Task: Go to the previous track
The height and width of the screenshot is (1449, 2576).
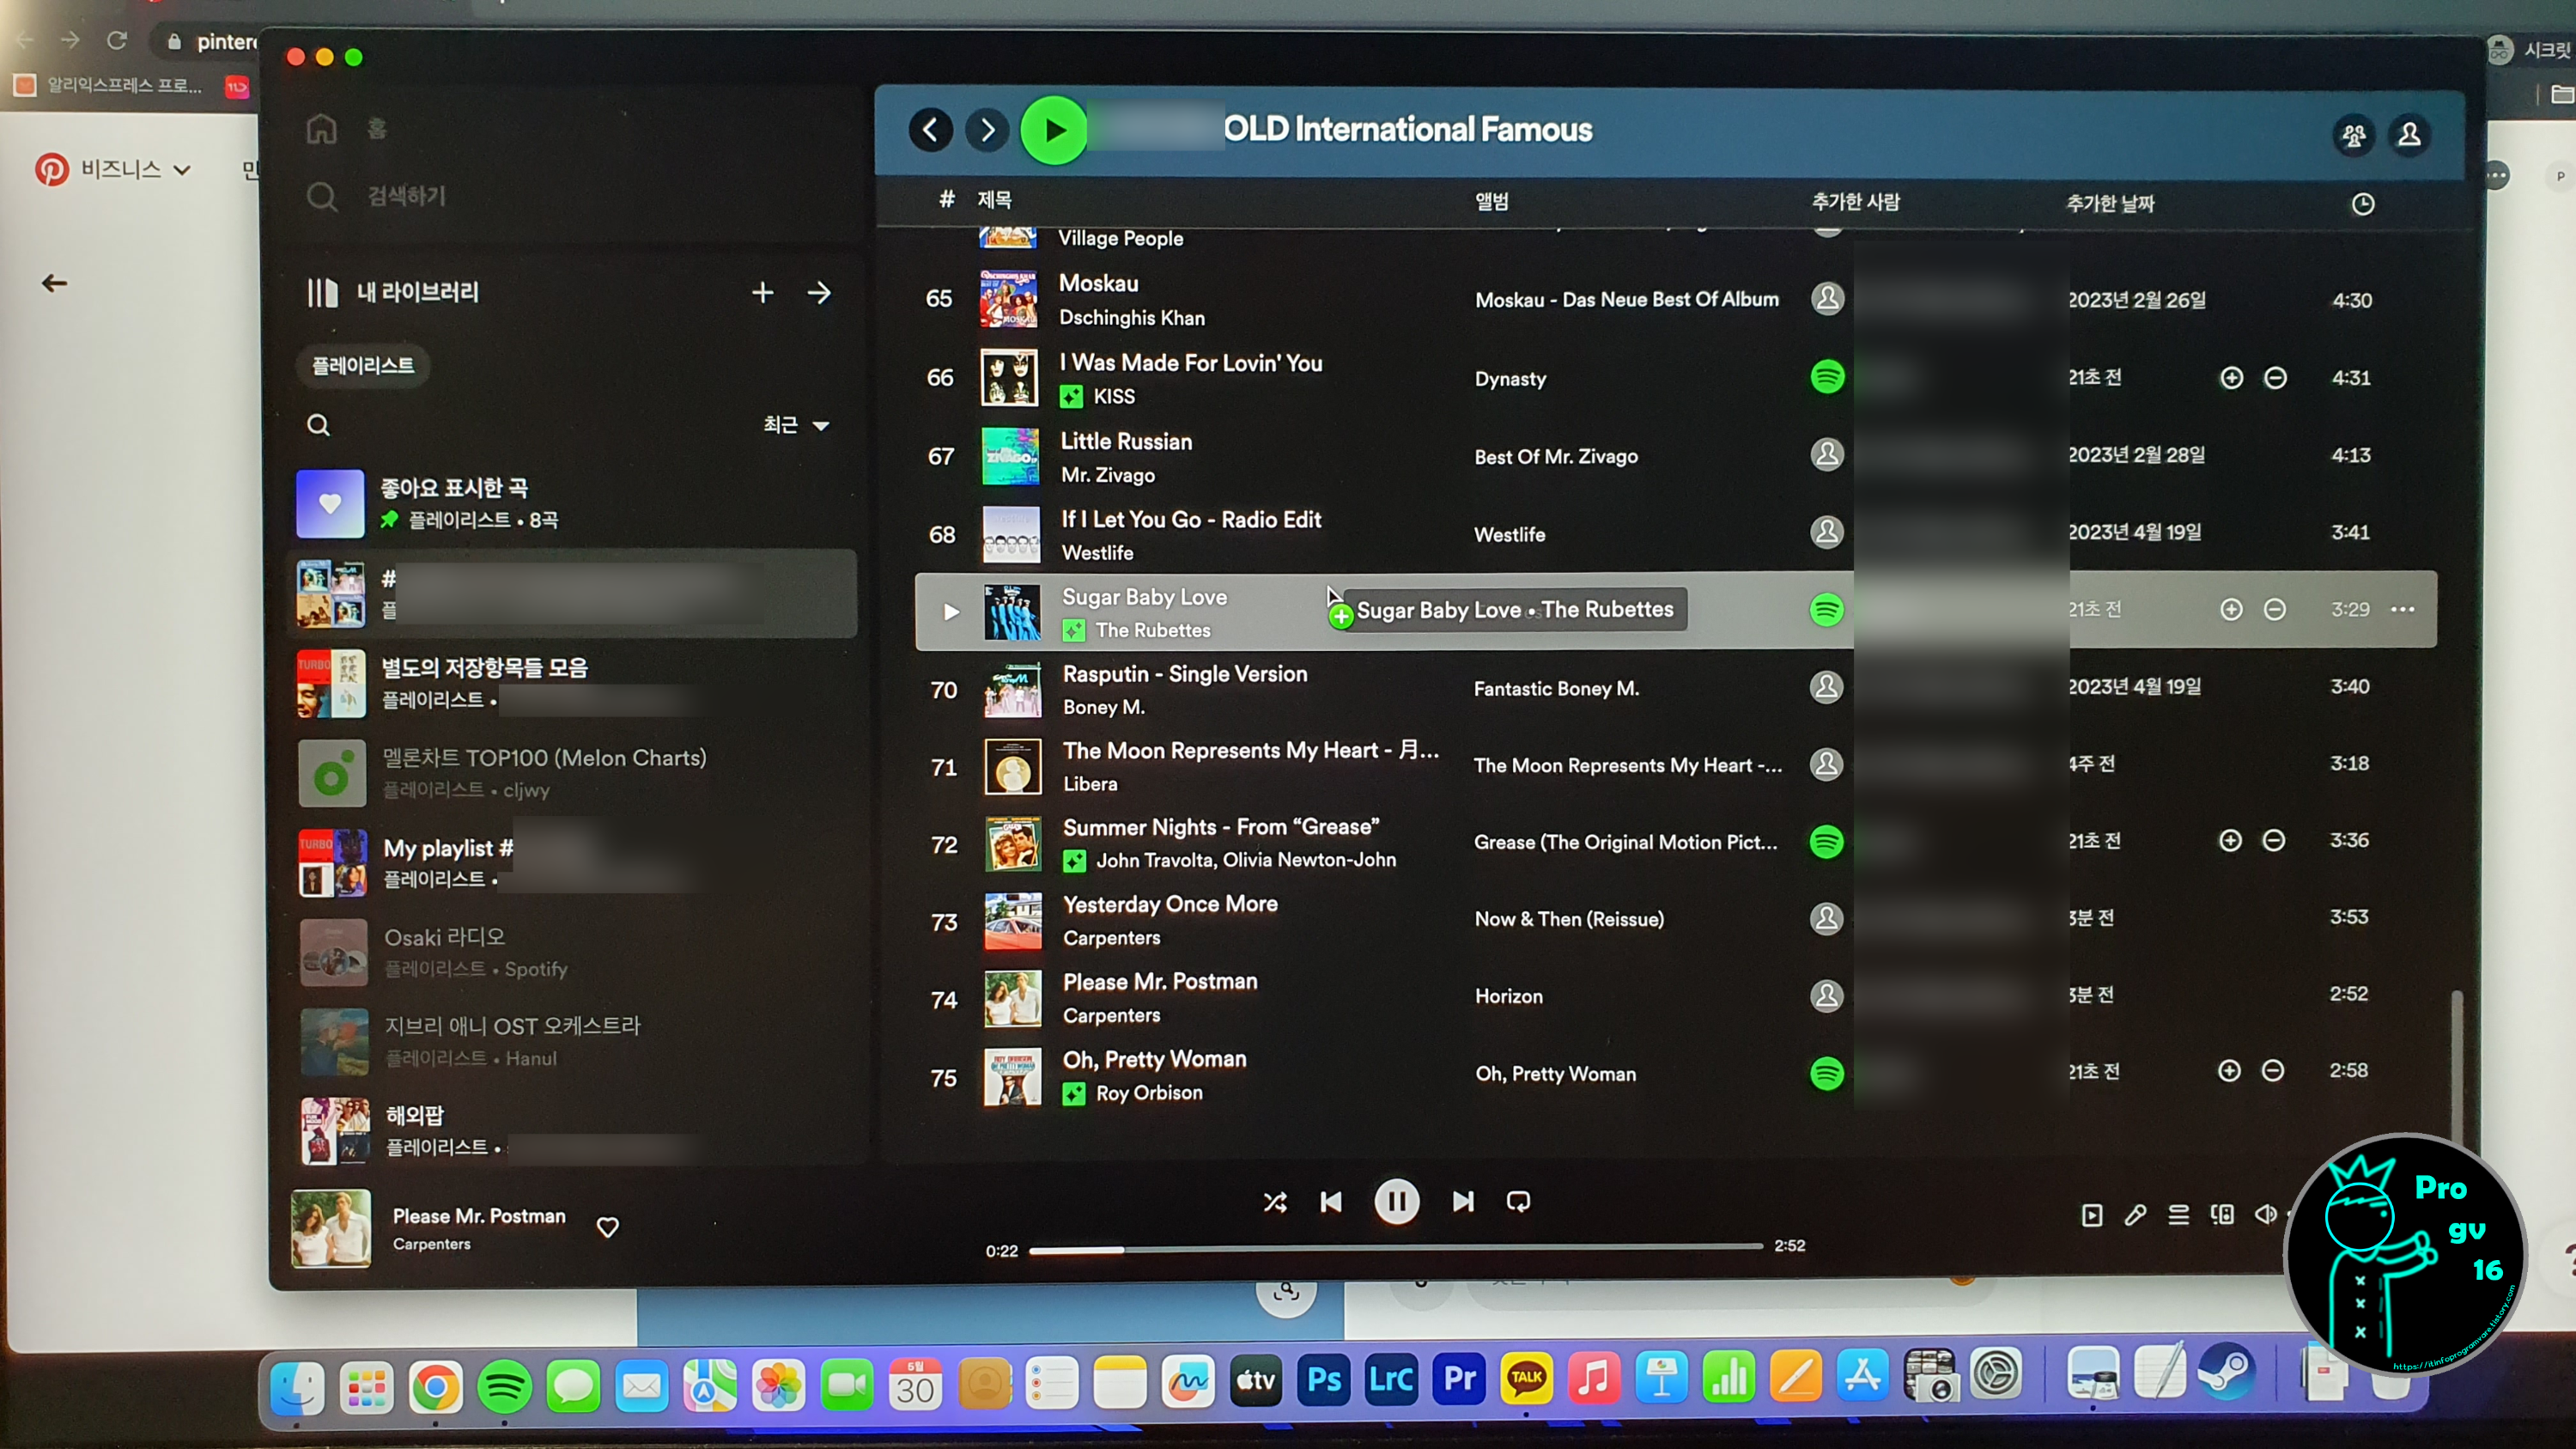Action: tap(1331, 1201)
